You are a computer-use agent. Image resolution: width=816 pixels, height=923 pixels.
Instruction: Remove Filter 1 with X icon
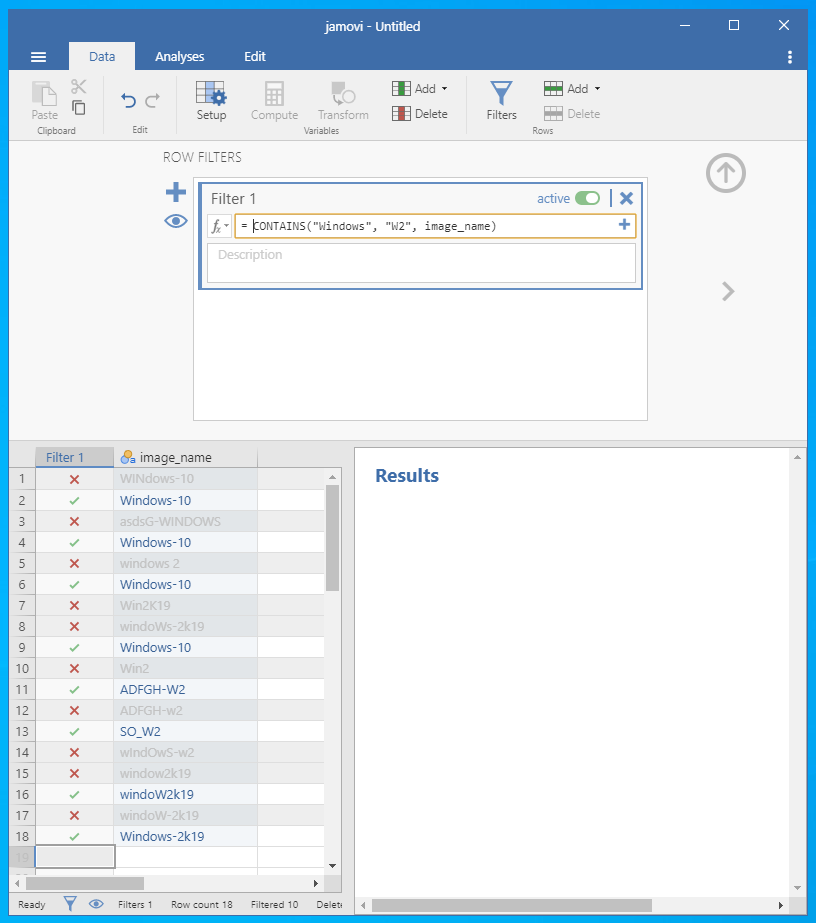626,198
